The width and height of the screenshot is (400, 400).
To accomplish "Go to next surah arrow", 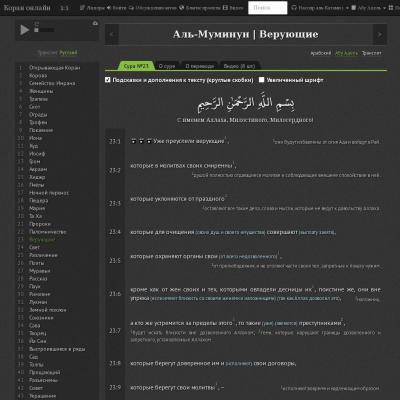I will [380, 34].
